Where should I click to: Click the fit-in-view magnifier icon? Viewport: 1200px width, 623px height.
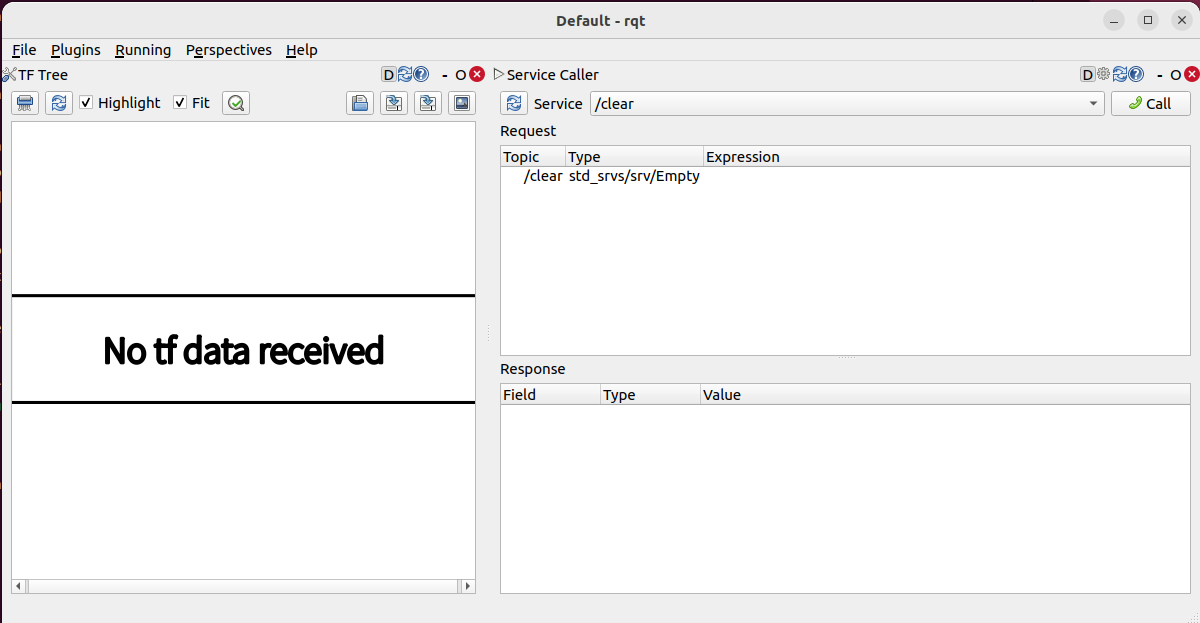point(236,103)
